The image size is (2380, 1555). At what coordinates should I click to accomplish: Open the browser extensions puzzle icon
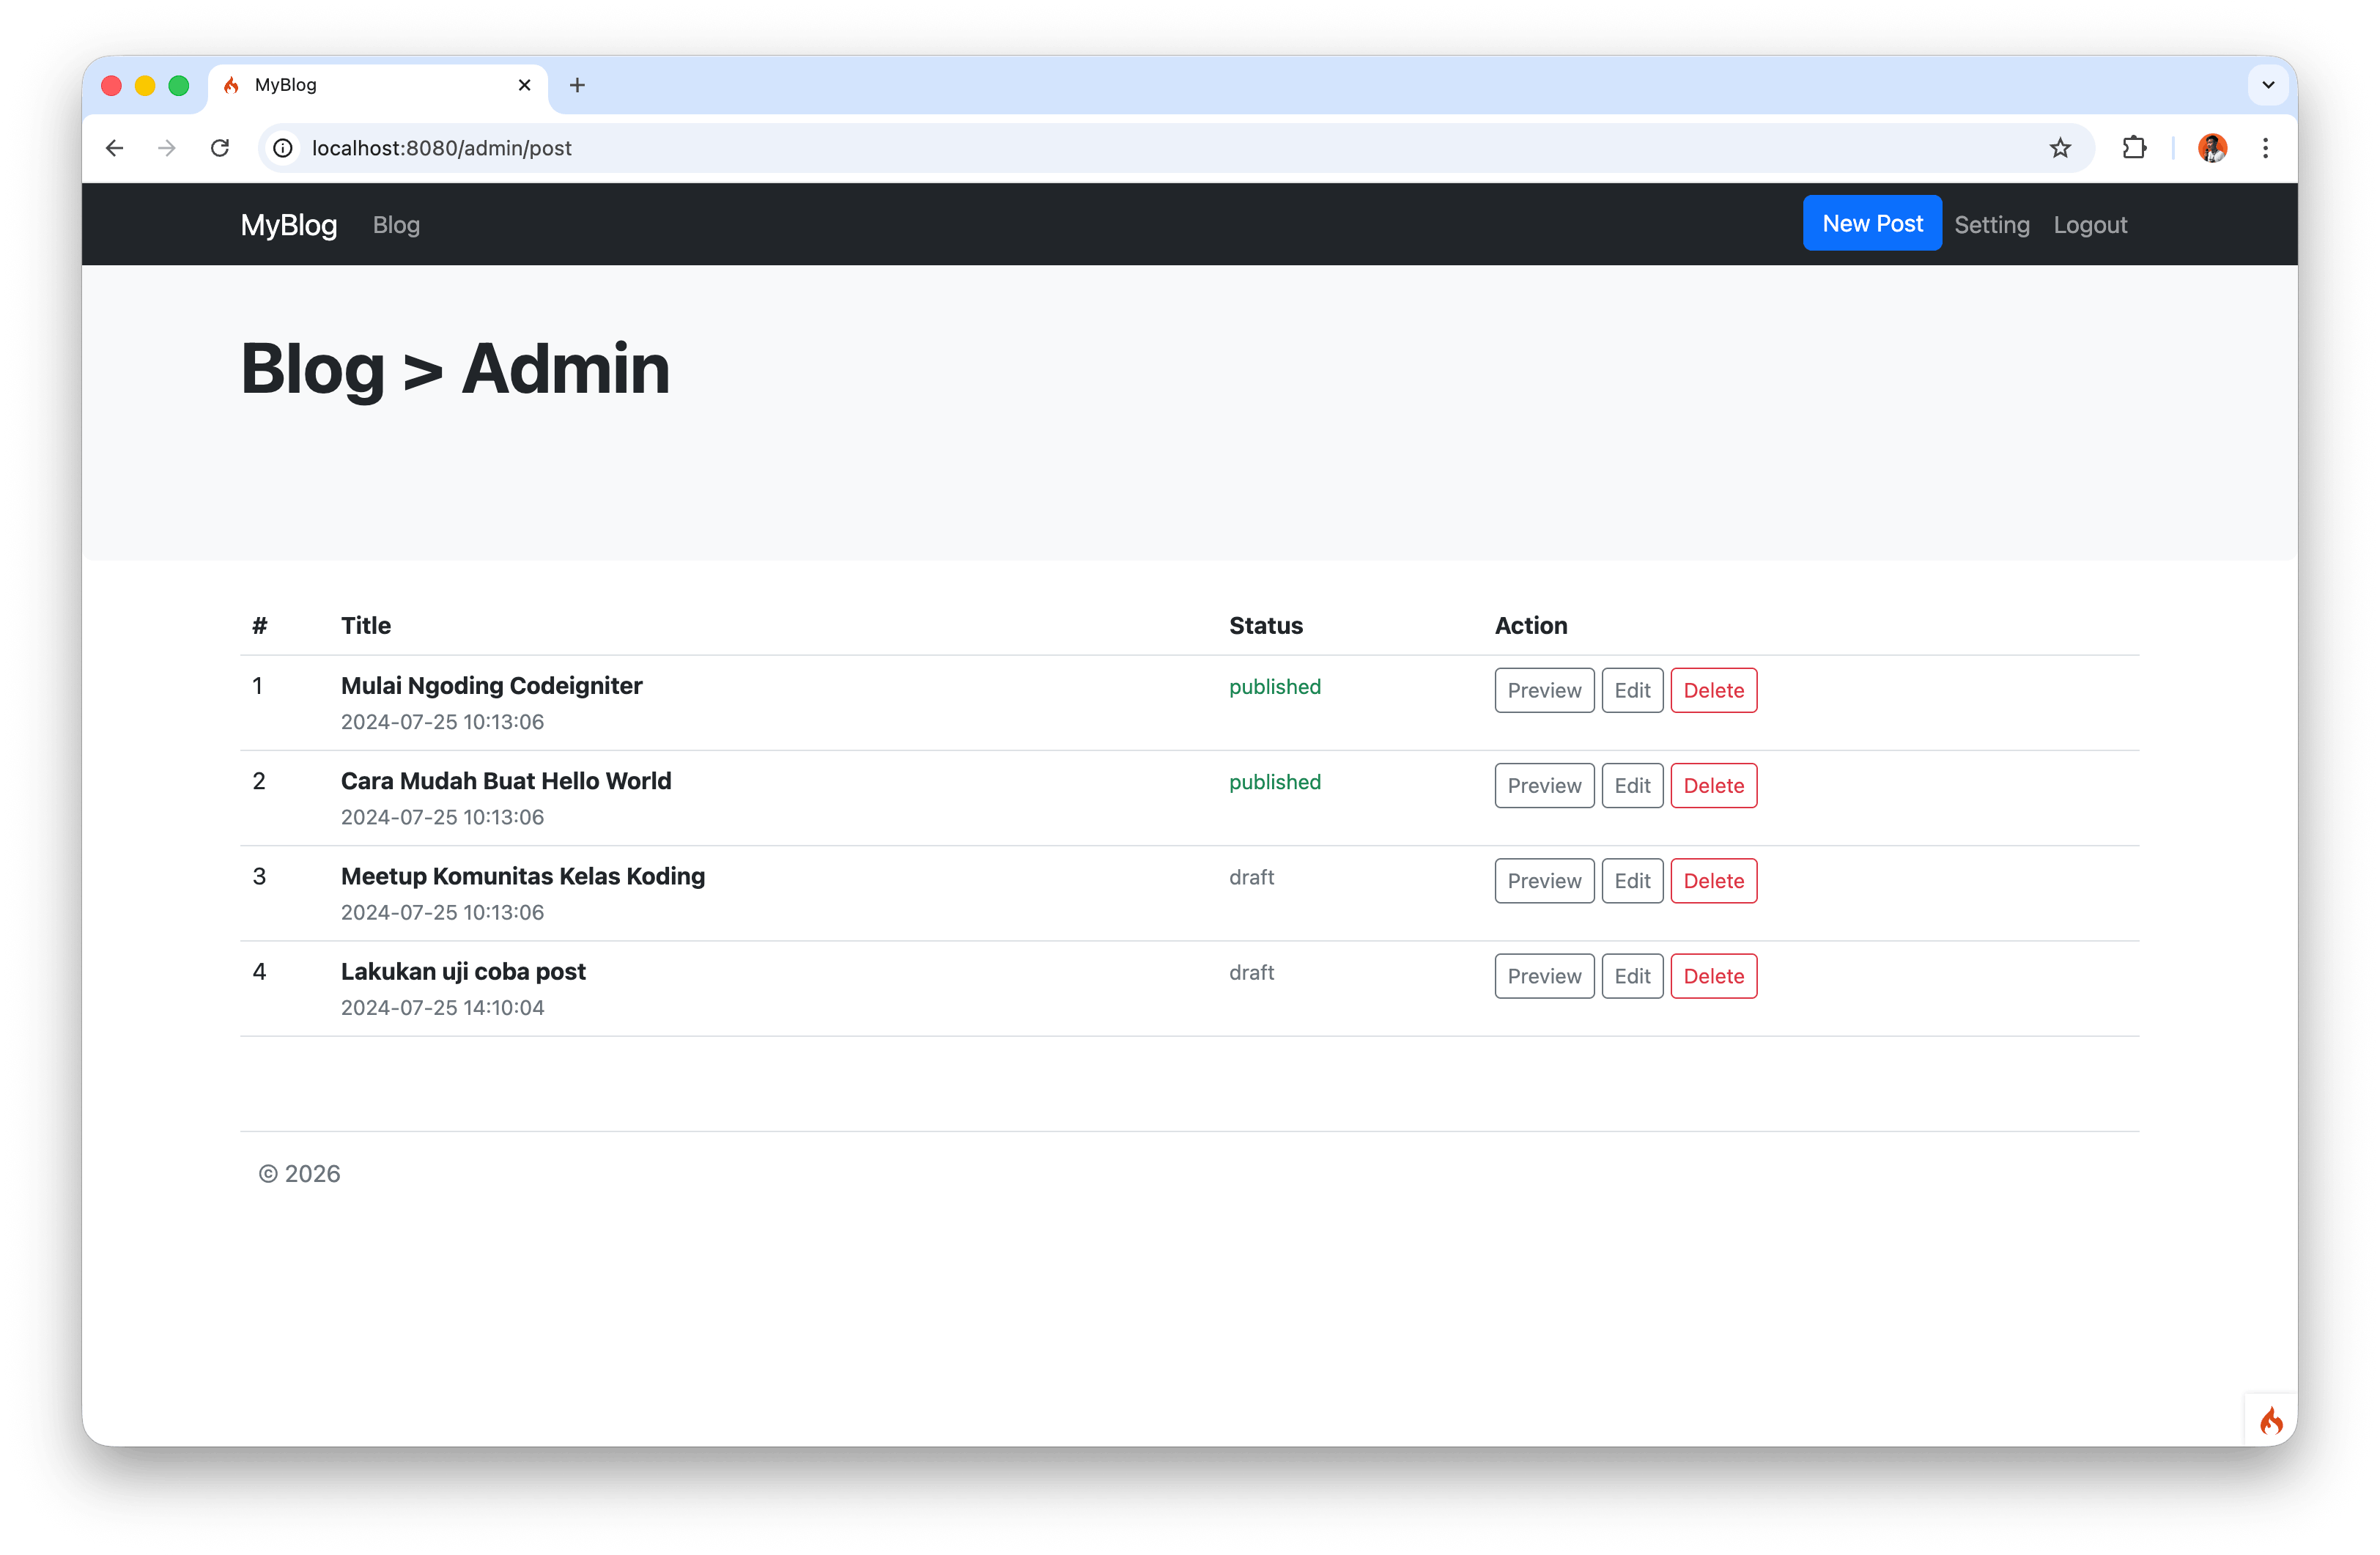2134,148
